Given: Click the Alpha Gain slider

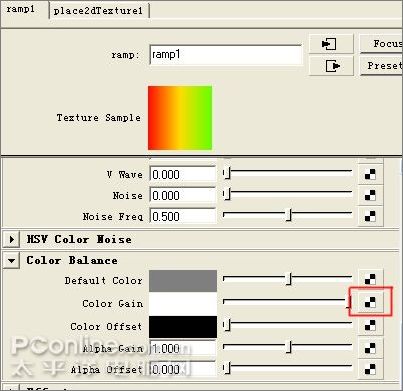Looking at the screenshot, I should point(287,348).
